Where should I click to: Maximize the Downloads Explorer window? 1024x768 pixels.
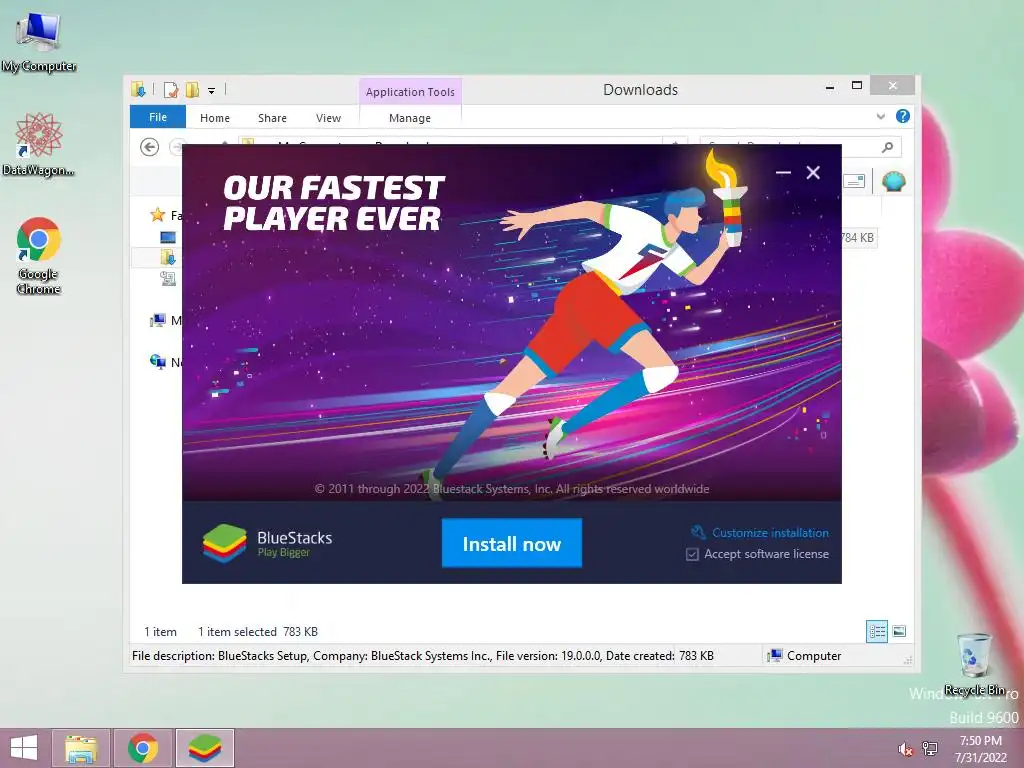(857, 86)
